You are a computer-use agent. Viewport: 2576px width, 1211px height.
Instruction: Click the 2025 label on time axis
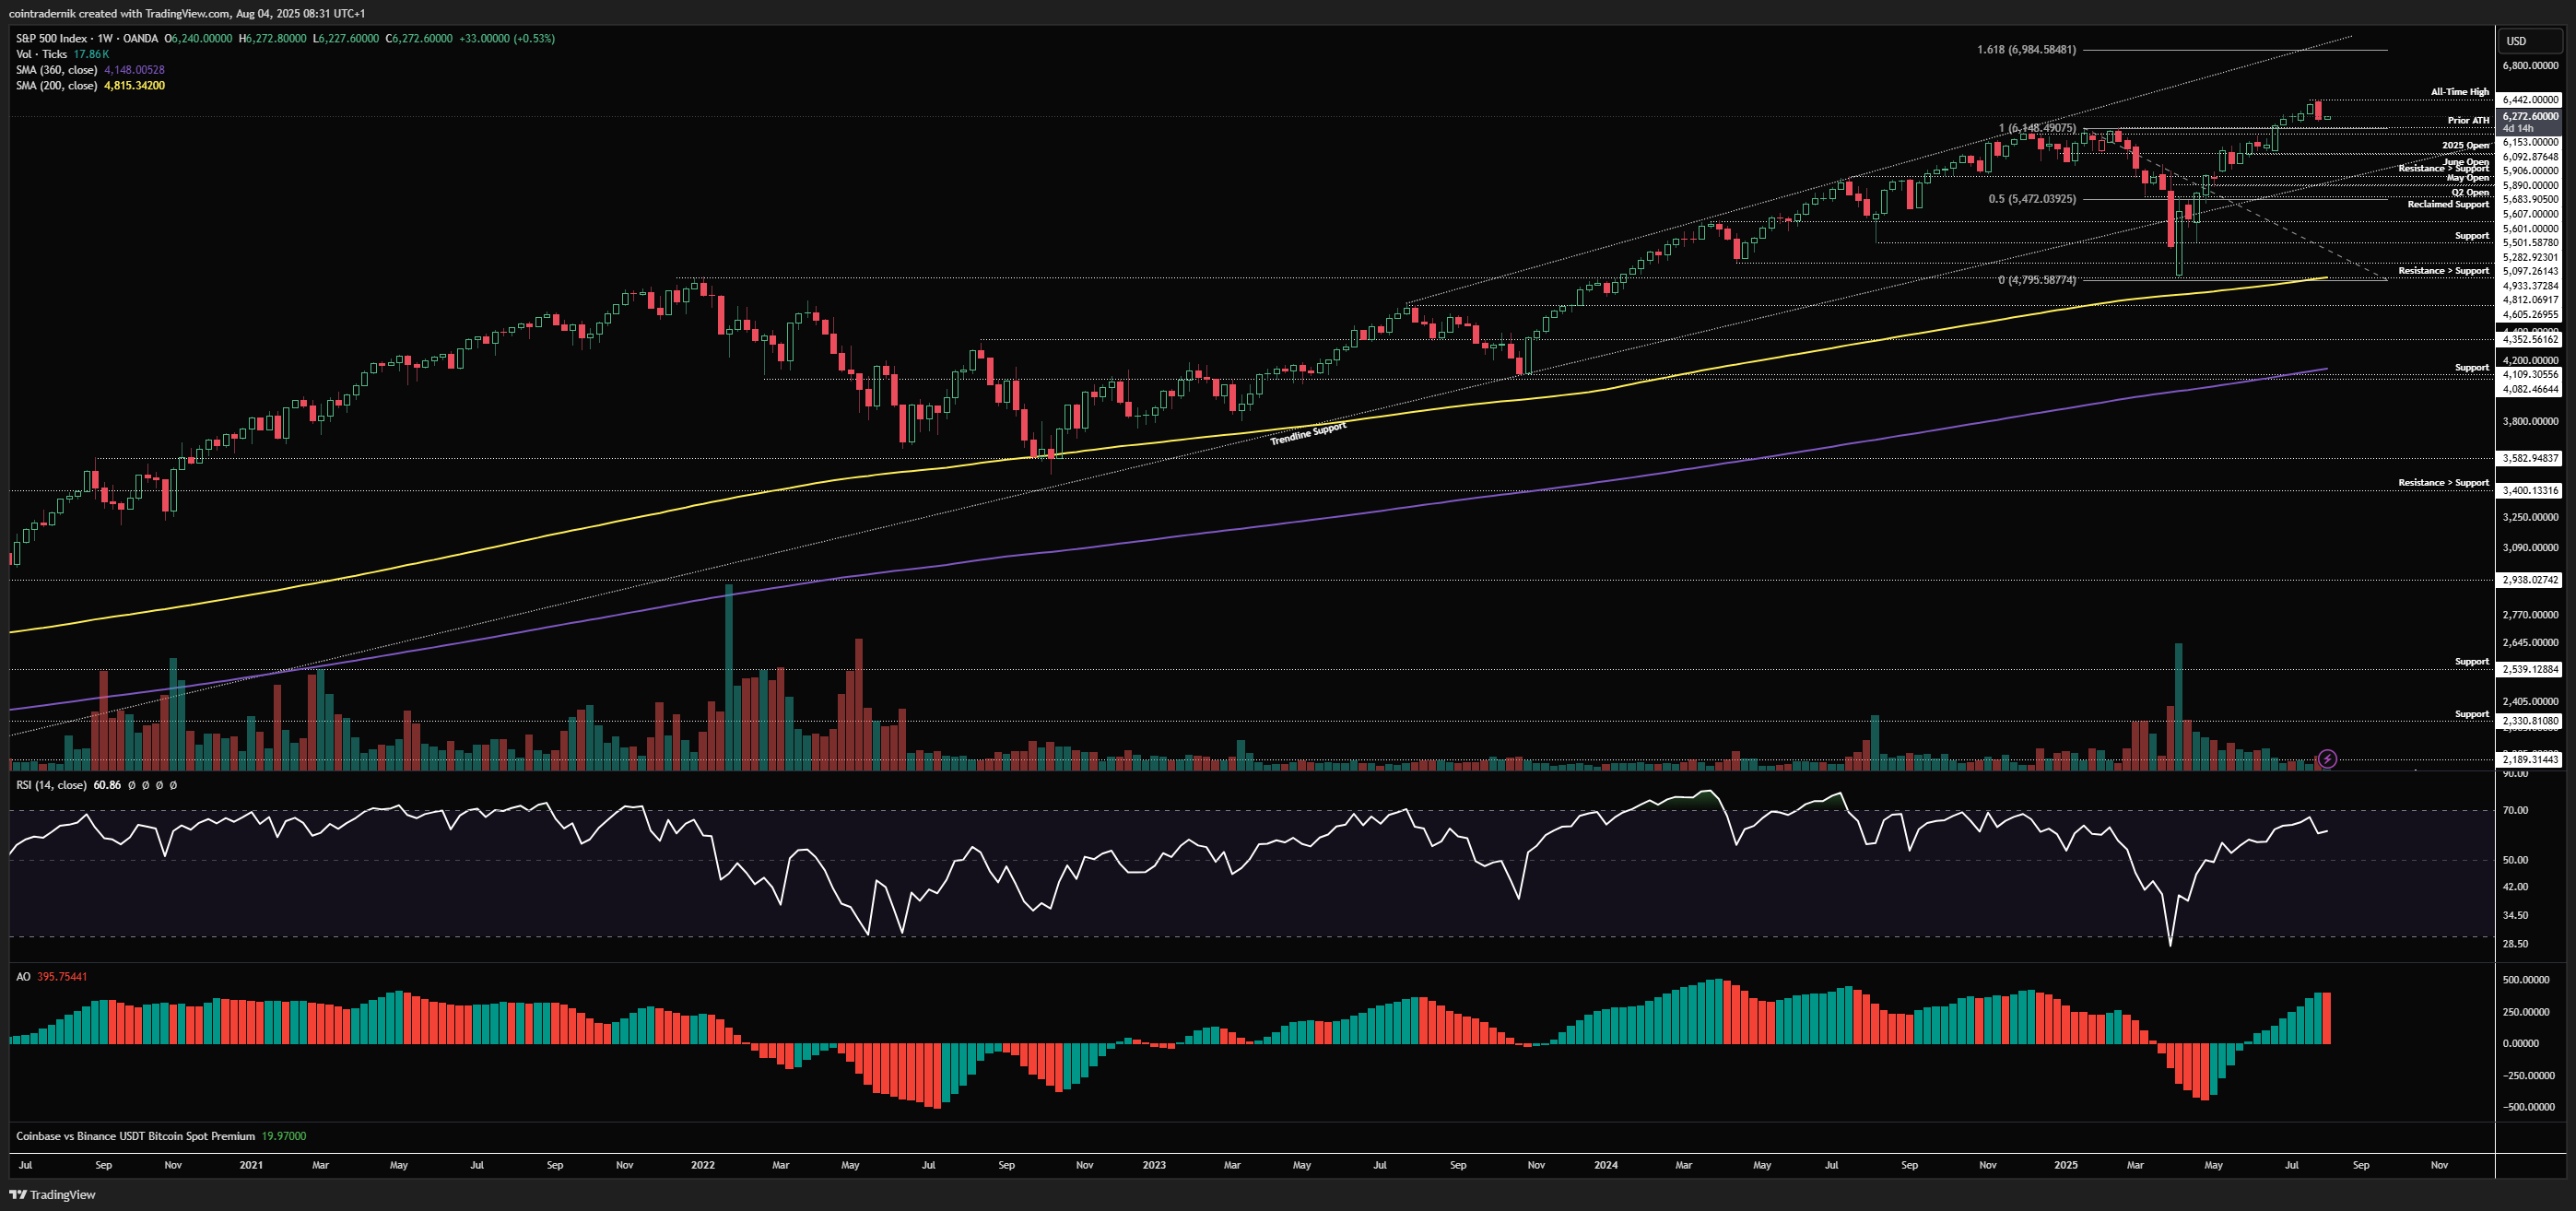point(2065,1165)
